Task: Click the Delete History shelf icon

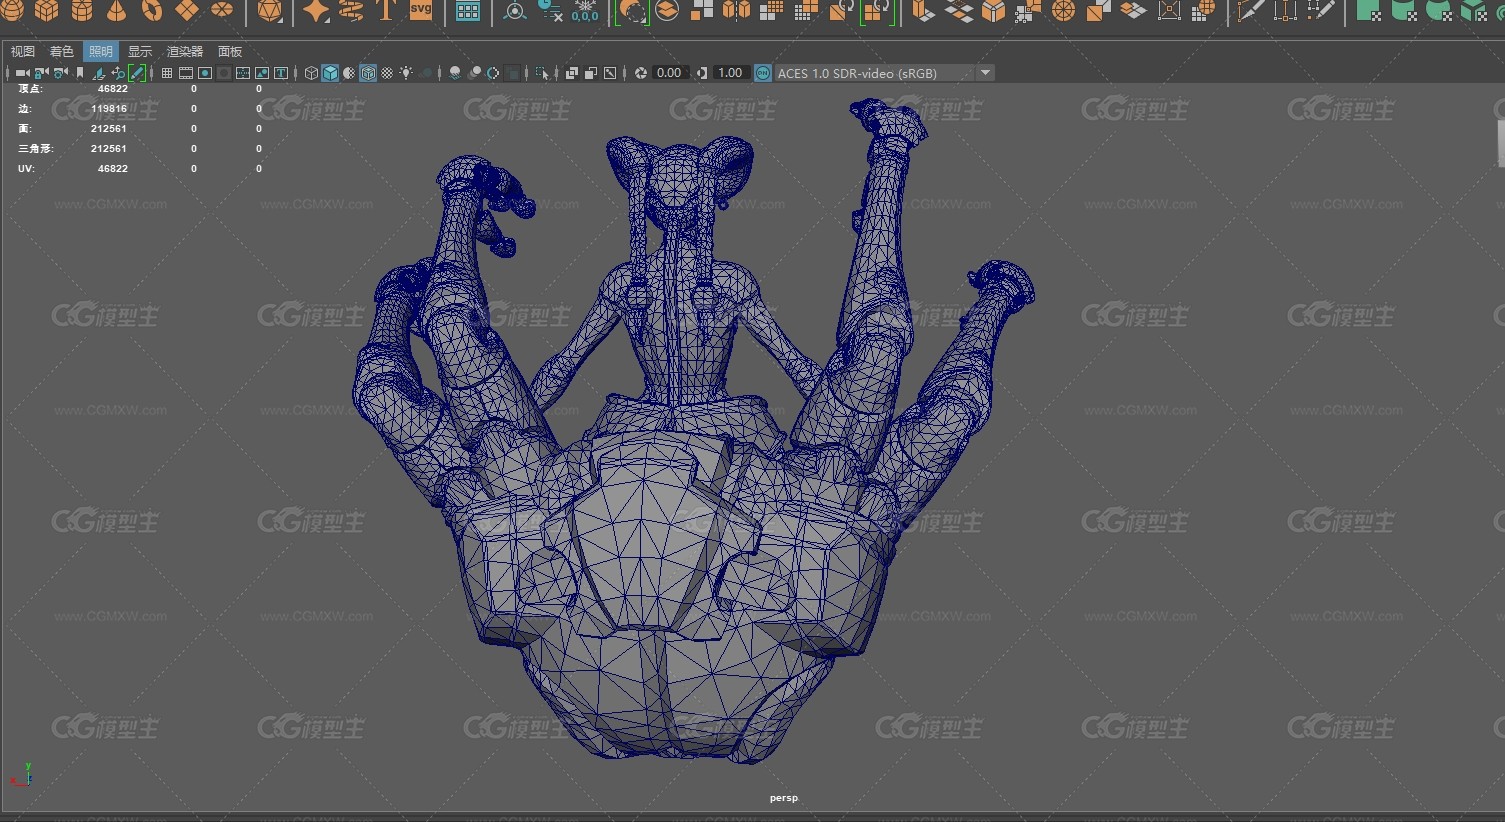Action: [550, 11]
